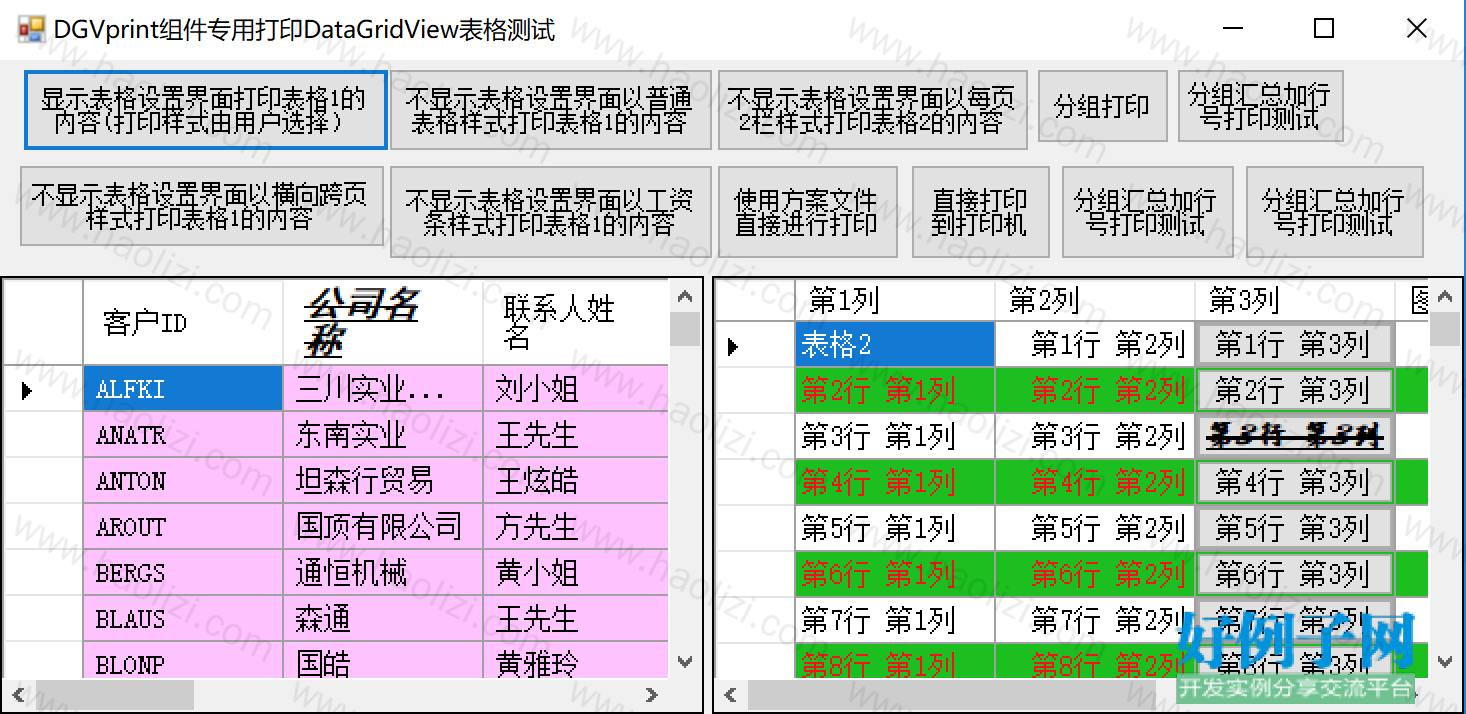This screenshot has width=1466, height=714.
Task: Select the 第2行 第1列 cell
Action: (895, 390)
